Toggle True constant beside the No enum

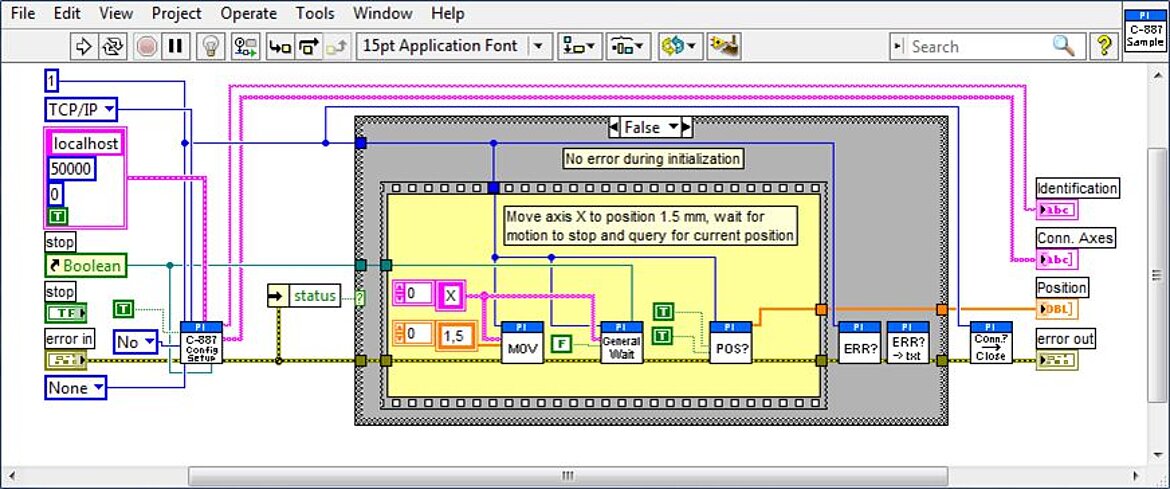coord(125,308)
